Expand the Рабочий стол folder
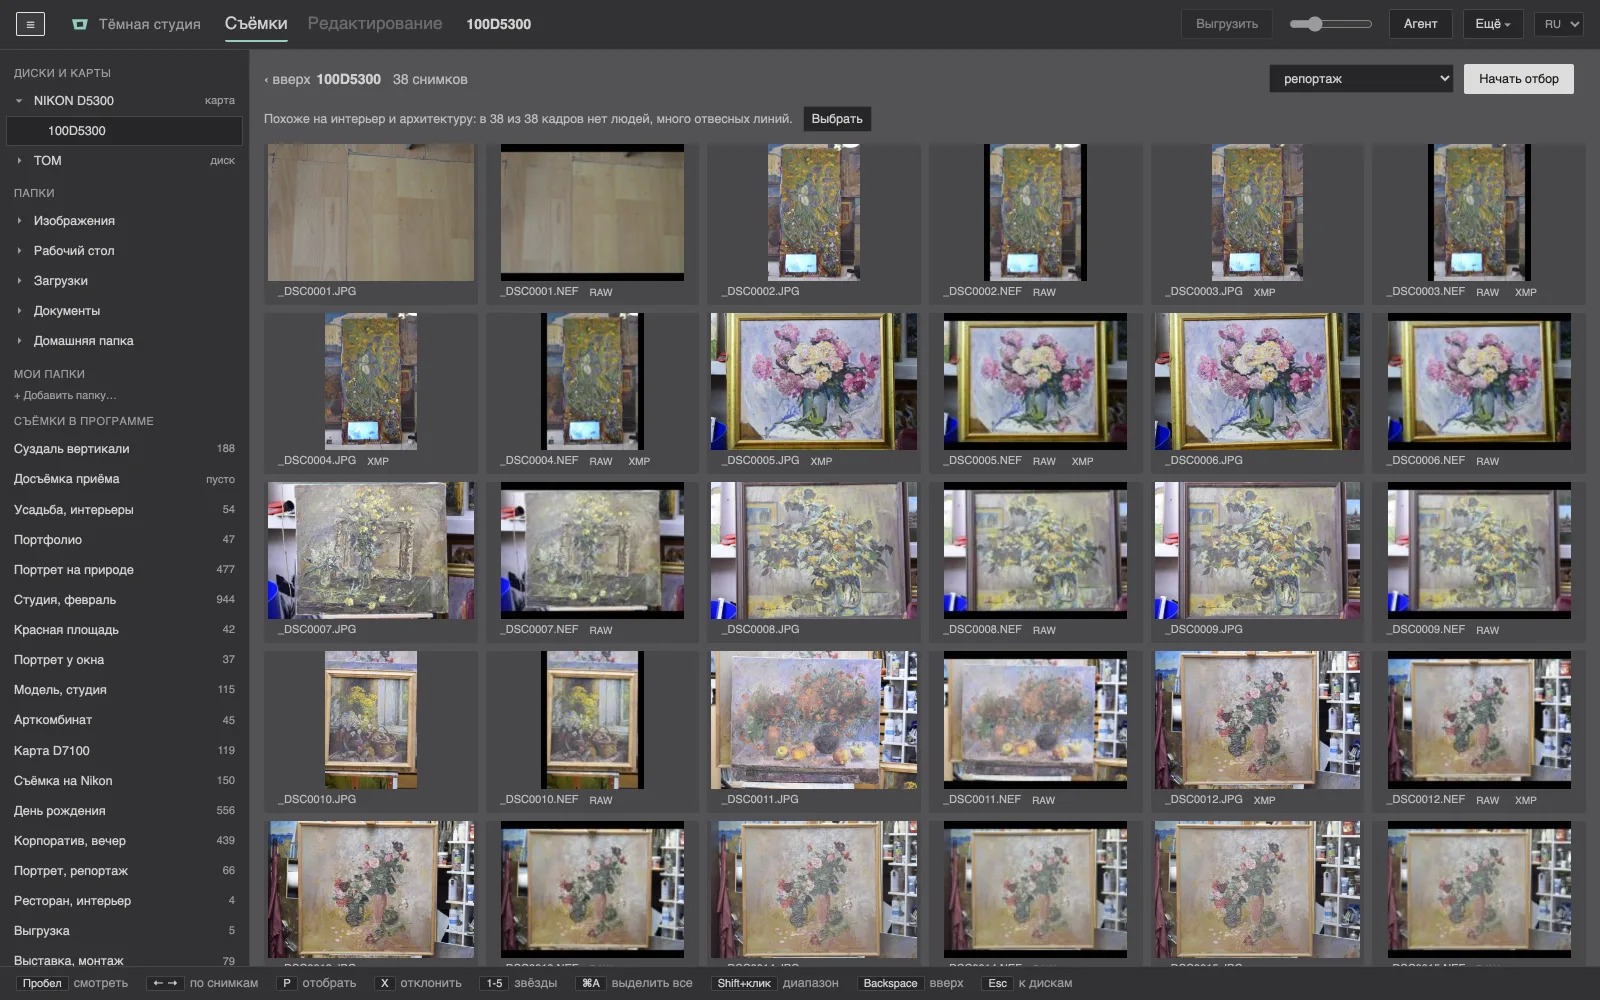 point(19,251)
